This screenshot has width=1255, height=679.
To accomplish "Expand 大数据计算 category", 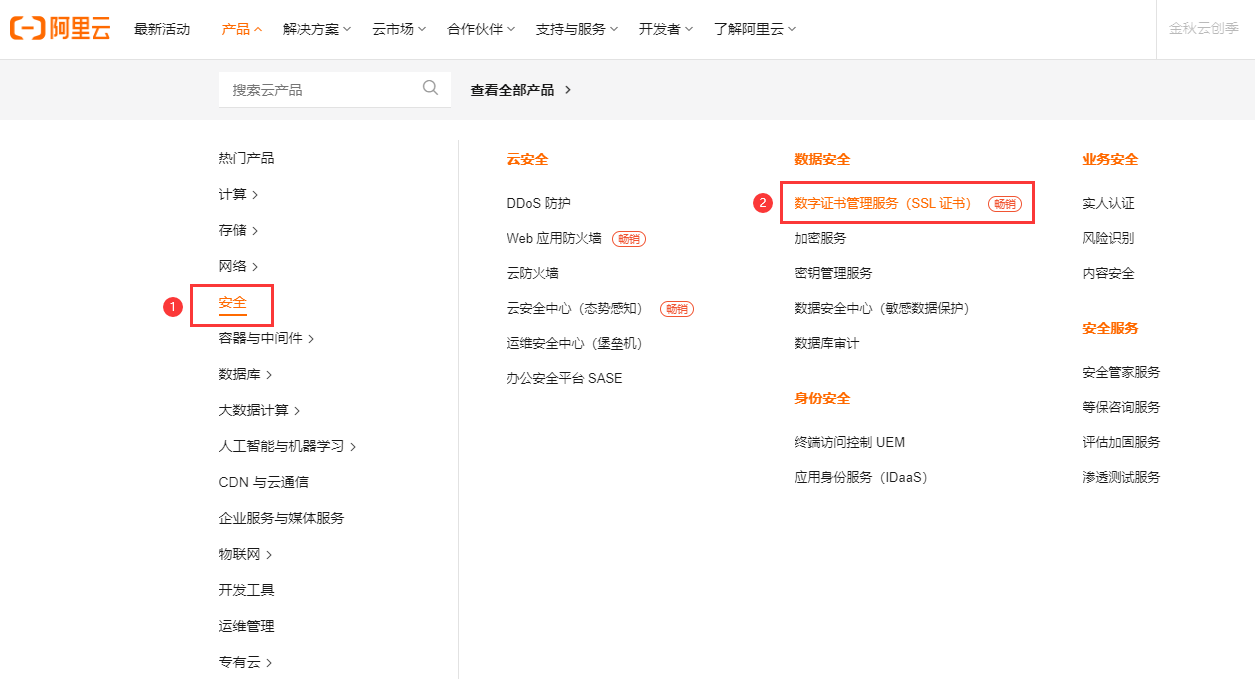I will coord(259,410).
